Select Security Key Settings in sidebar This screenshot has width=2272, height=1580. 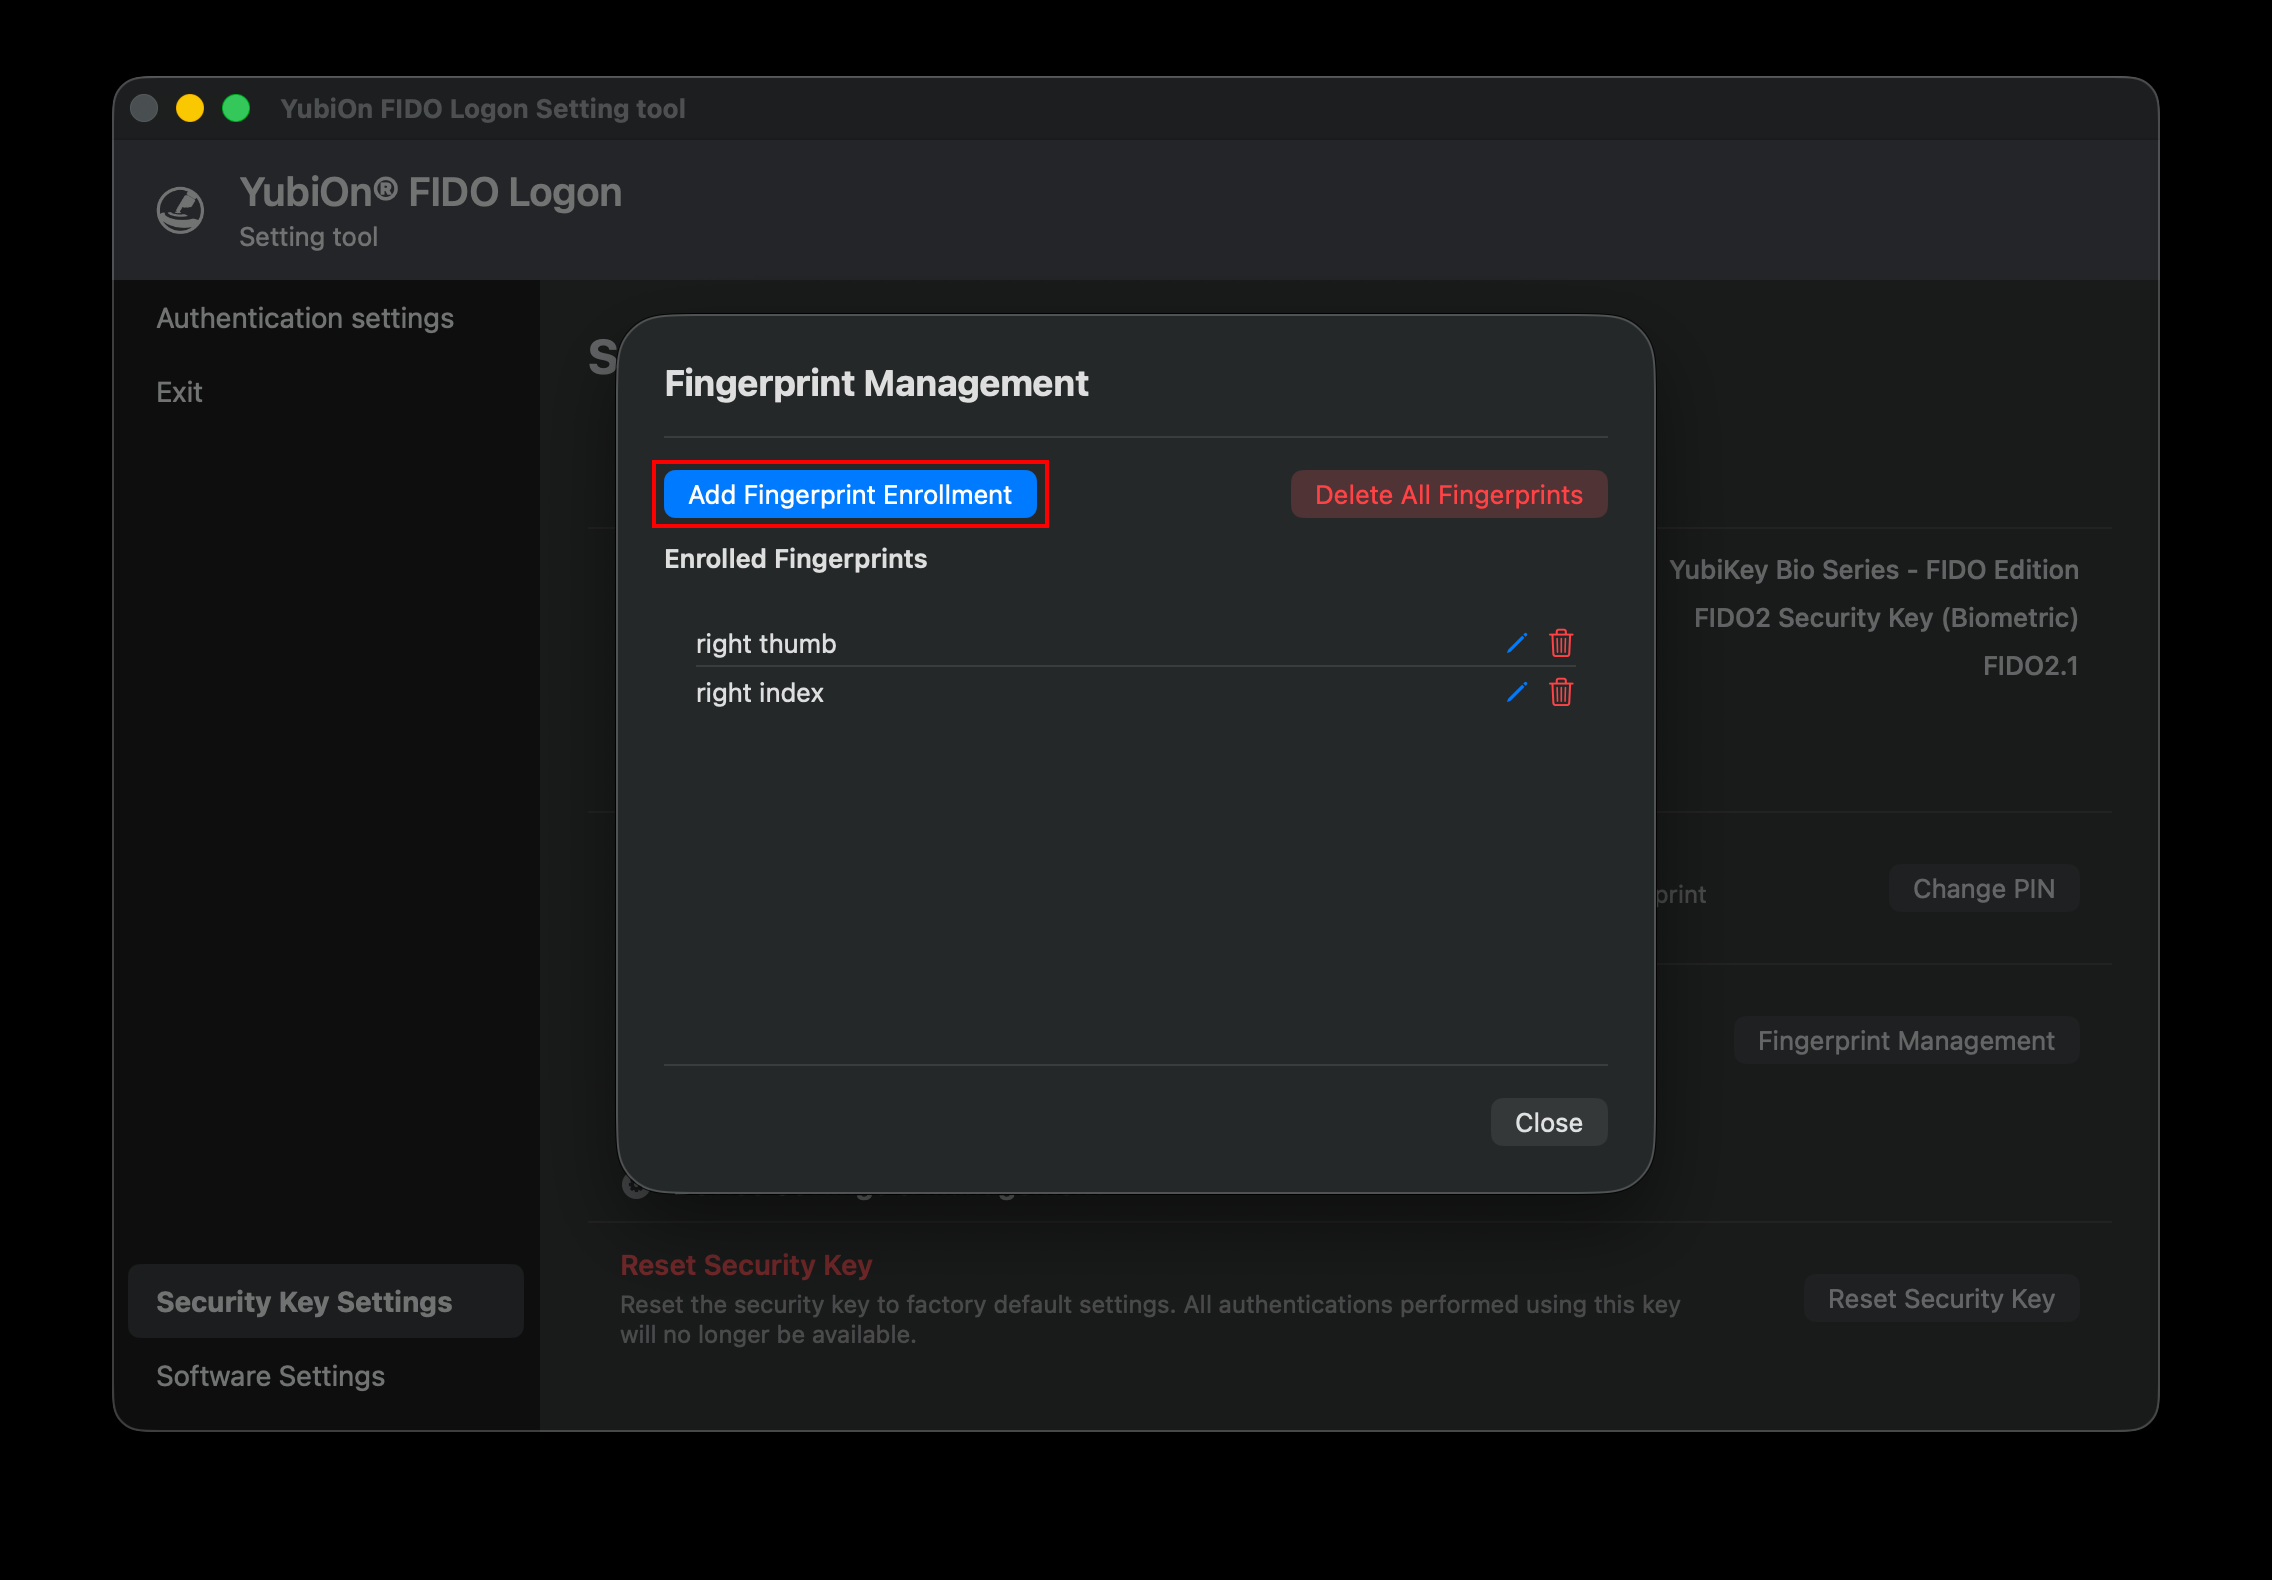(x=326, y=1301)
